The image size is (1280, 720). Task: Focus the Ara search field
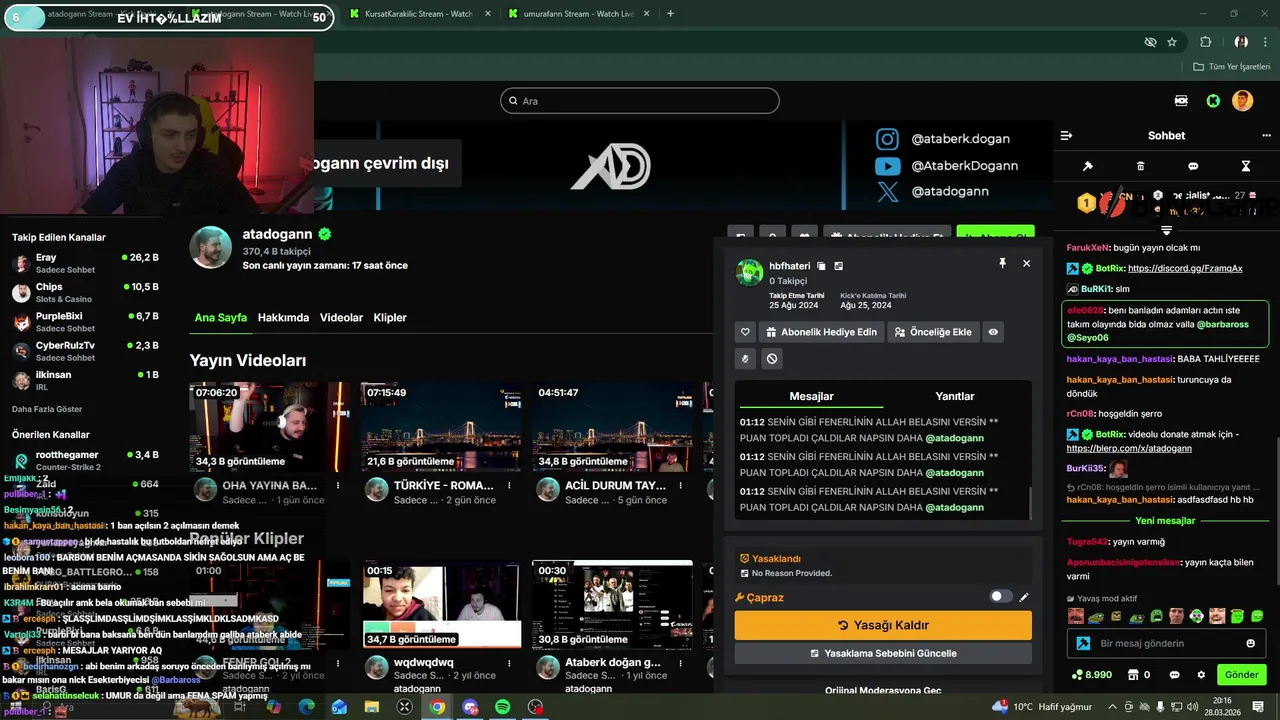640,101
